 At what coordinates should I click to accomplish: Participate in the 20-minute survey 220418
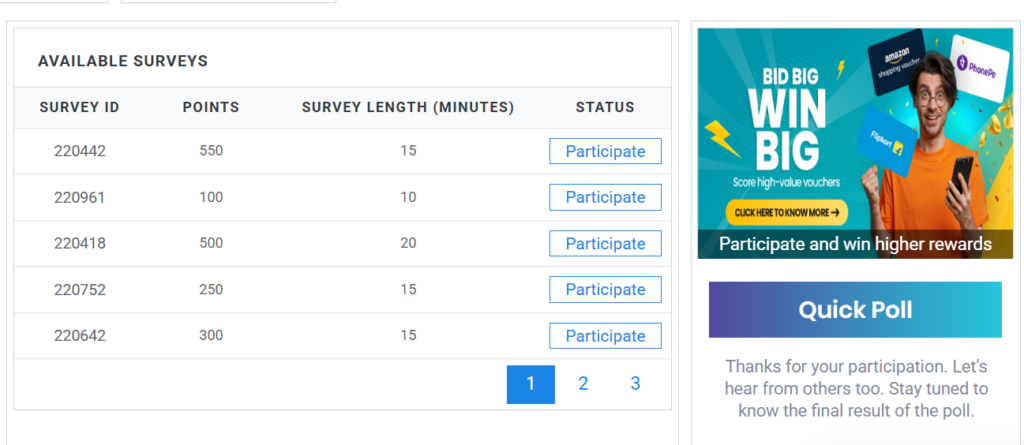coord(605,243)
